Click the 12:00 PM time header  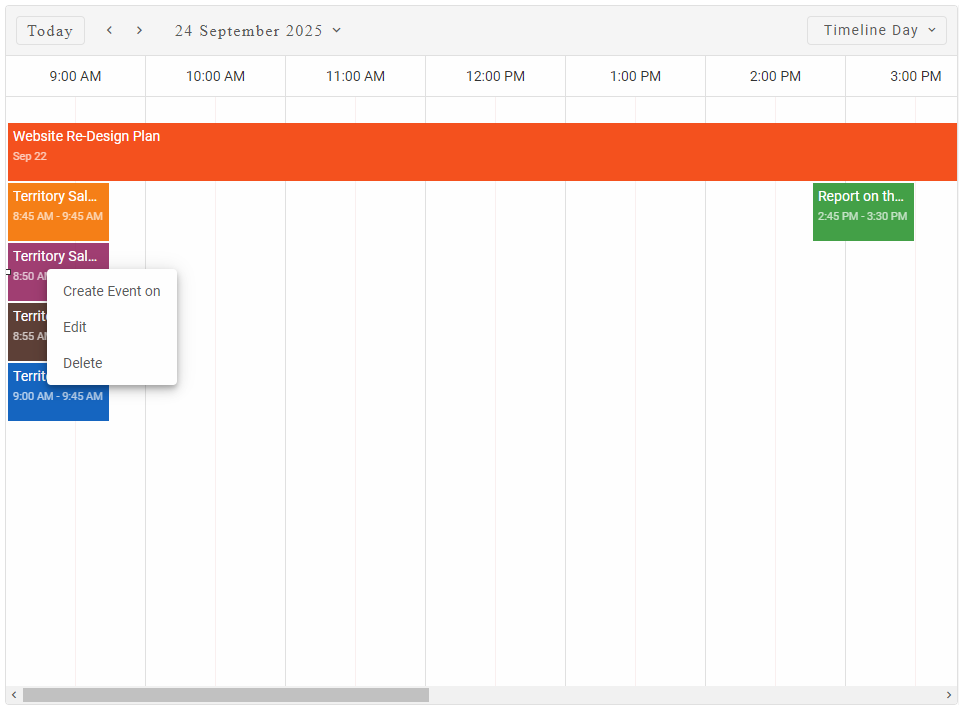495,76
